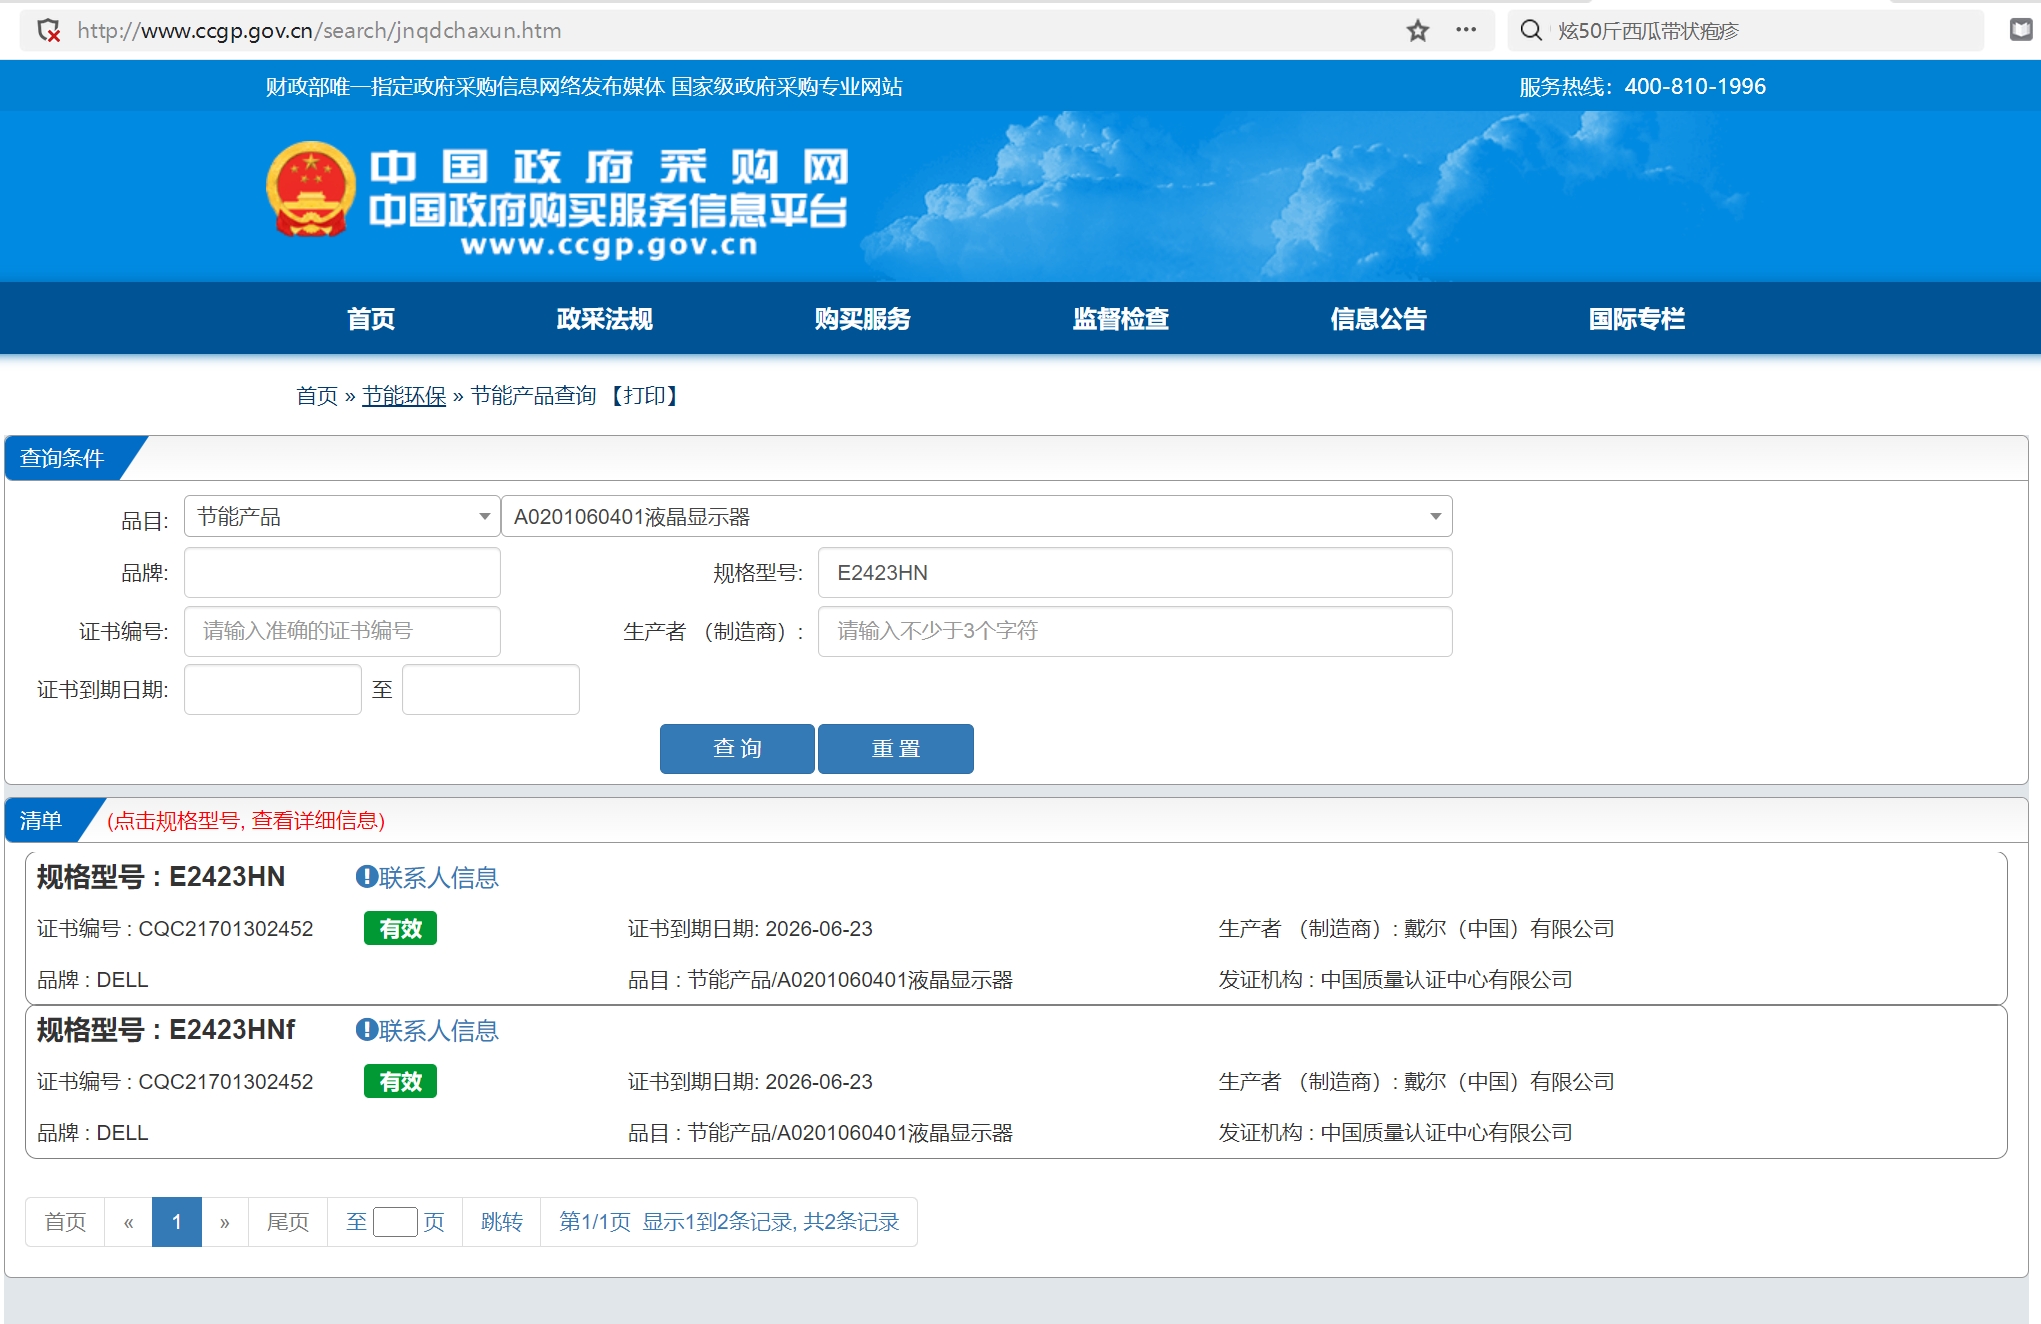
Task: Click the certificate expiry start date field
Action: [x=272, y=689]
